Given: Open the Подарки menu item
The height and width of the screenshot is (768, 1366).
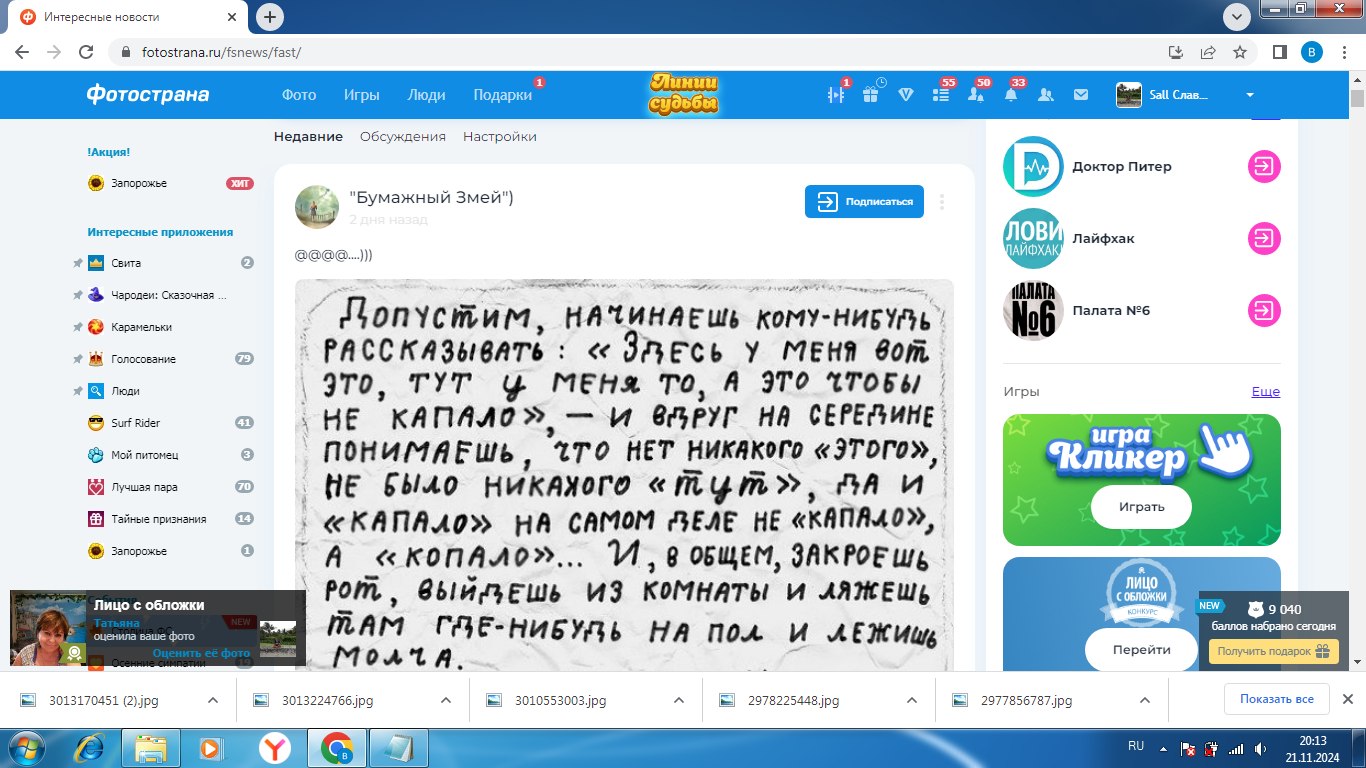Looking at the screenshot, I should tap(503, 95).
